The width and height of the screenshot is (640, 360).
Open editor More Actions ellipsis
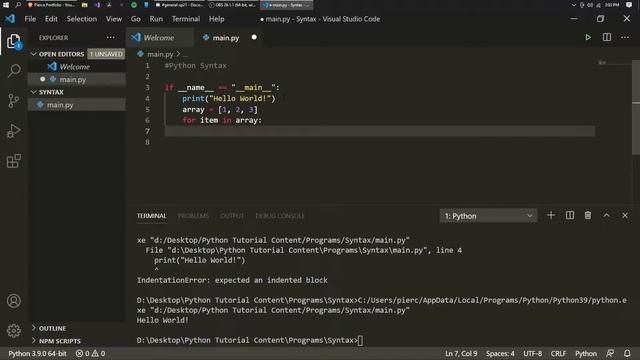pyautogui.click(x=625, y=38)
